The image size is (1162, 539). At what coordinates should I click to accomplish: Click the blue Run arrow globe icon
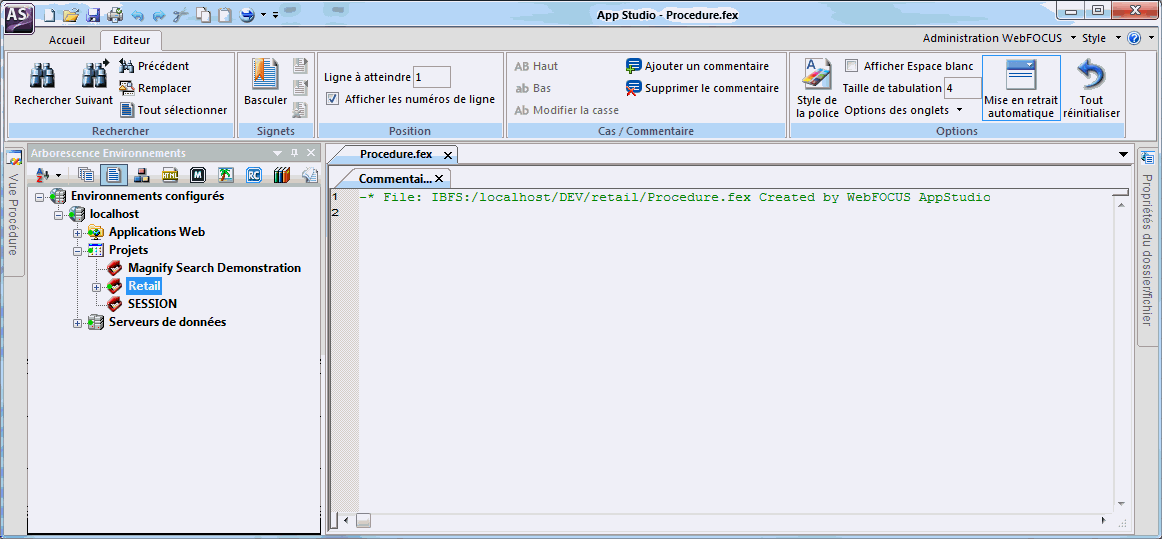tap(247, 14)
